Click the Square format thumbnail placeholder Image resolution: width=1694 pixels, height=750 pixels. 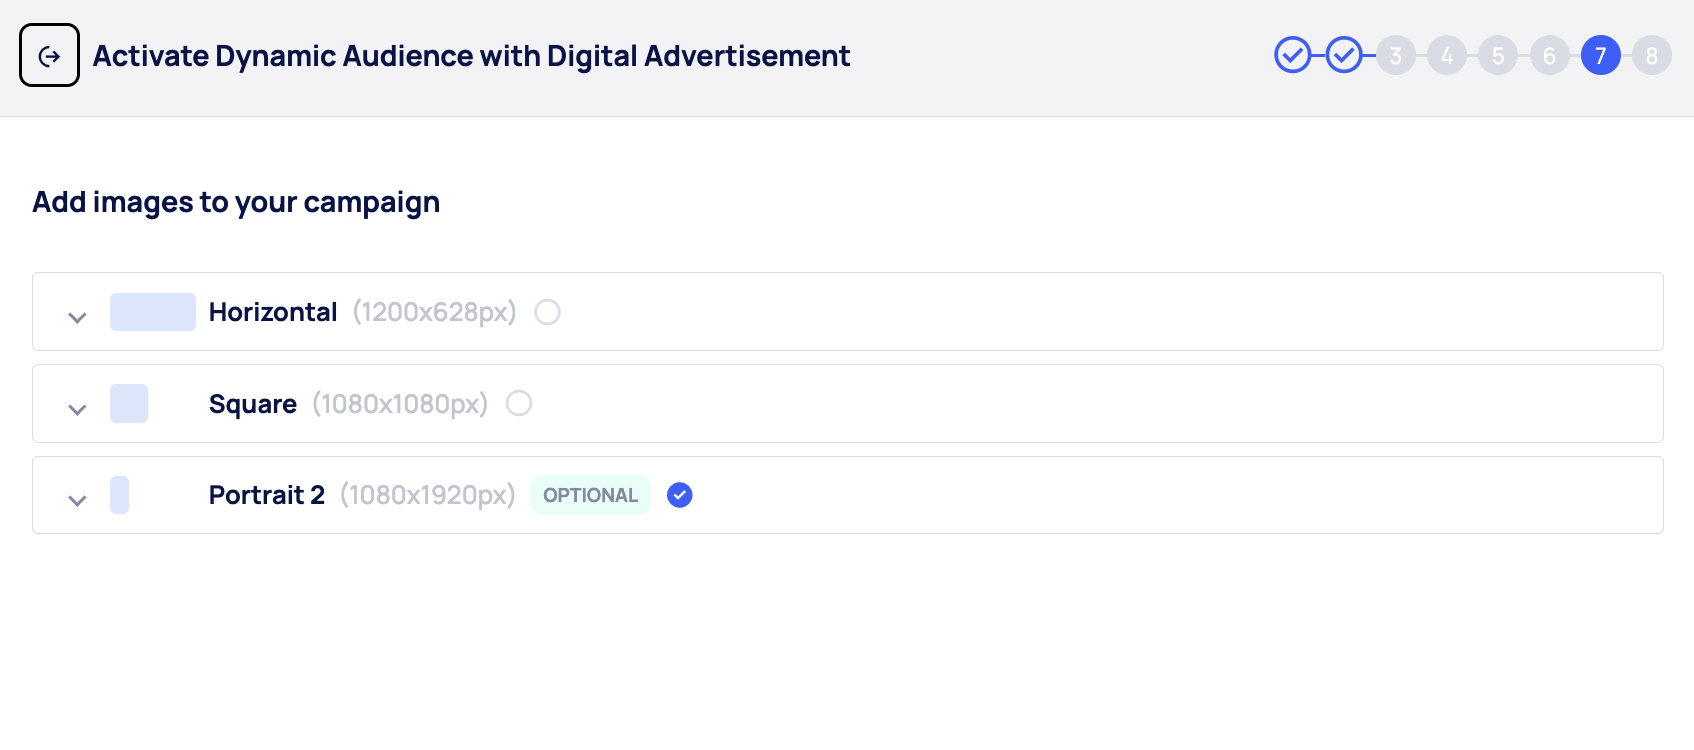129,403
